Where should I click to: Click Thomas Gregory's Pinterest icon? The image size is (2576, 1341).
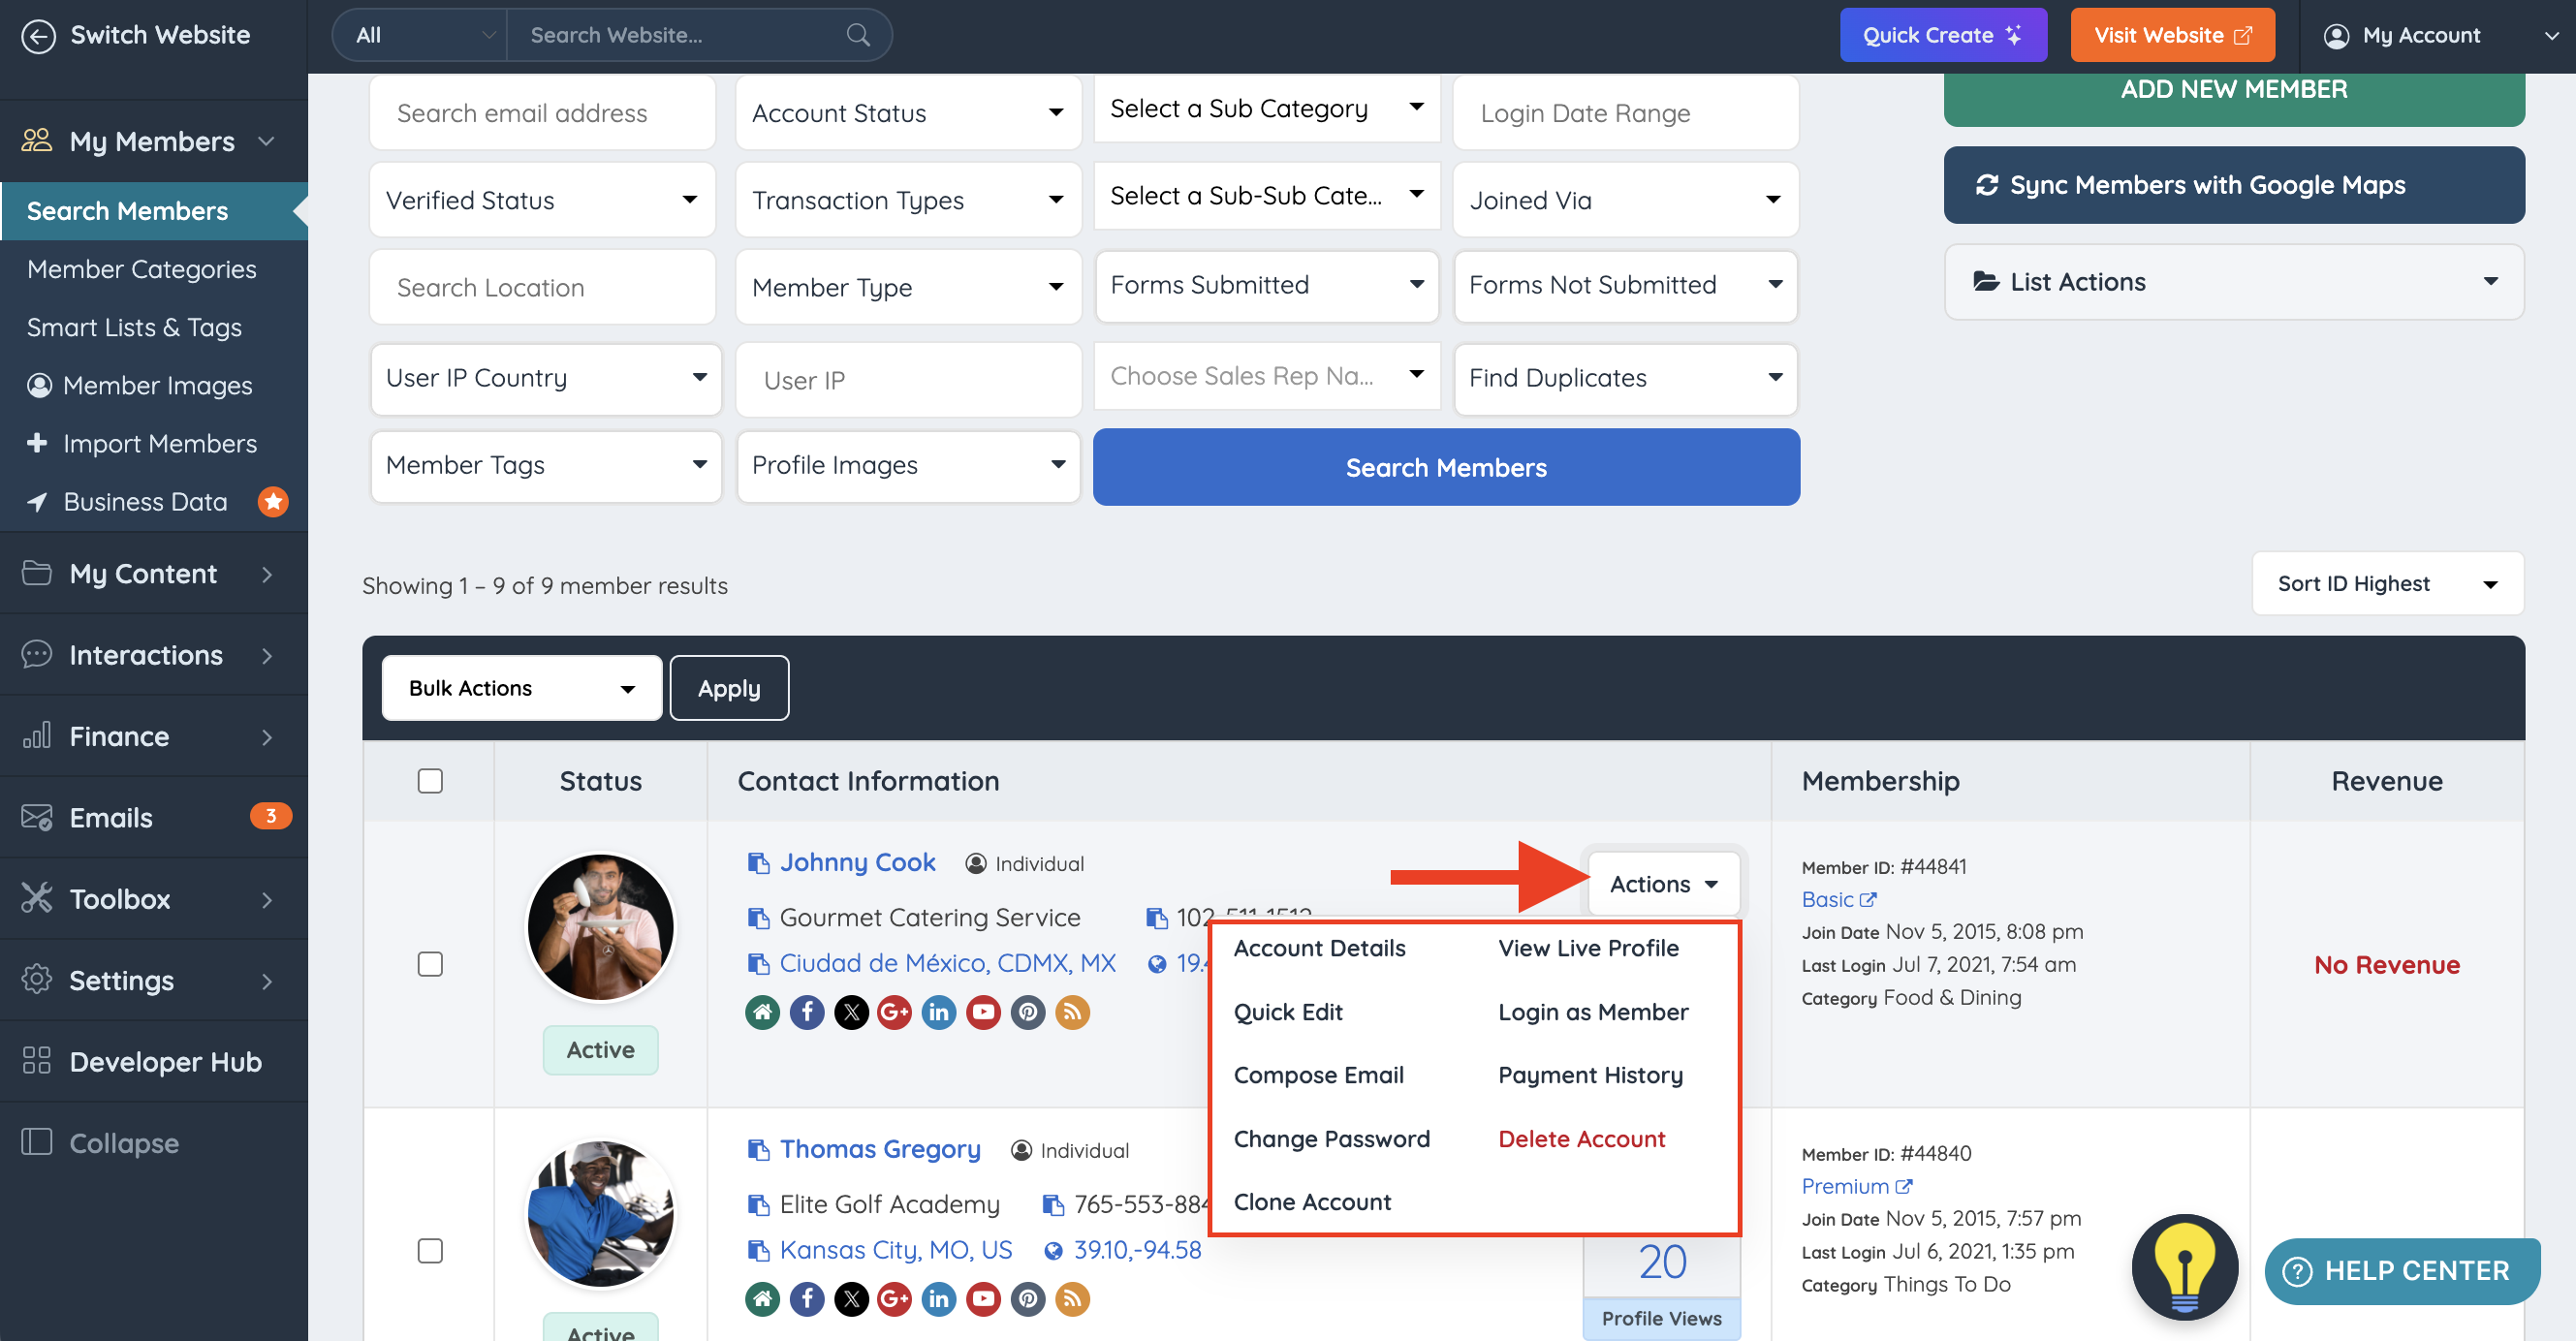(1027, 1299)
